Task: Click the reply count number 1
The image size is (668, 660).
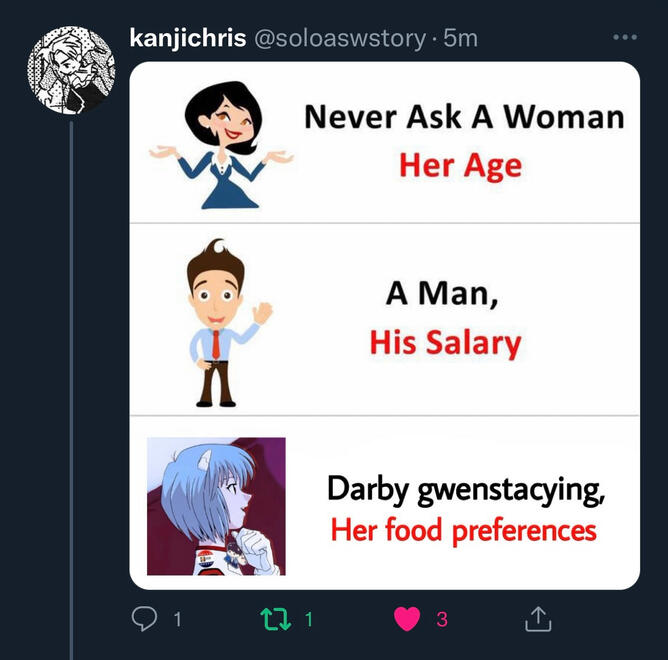Action: click(177, 620)
